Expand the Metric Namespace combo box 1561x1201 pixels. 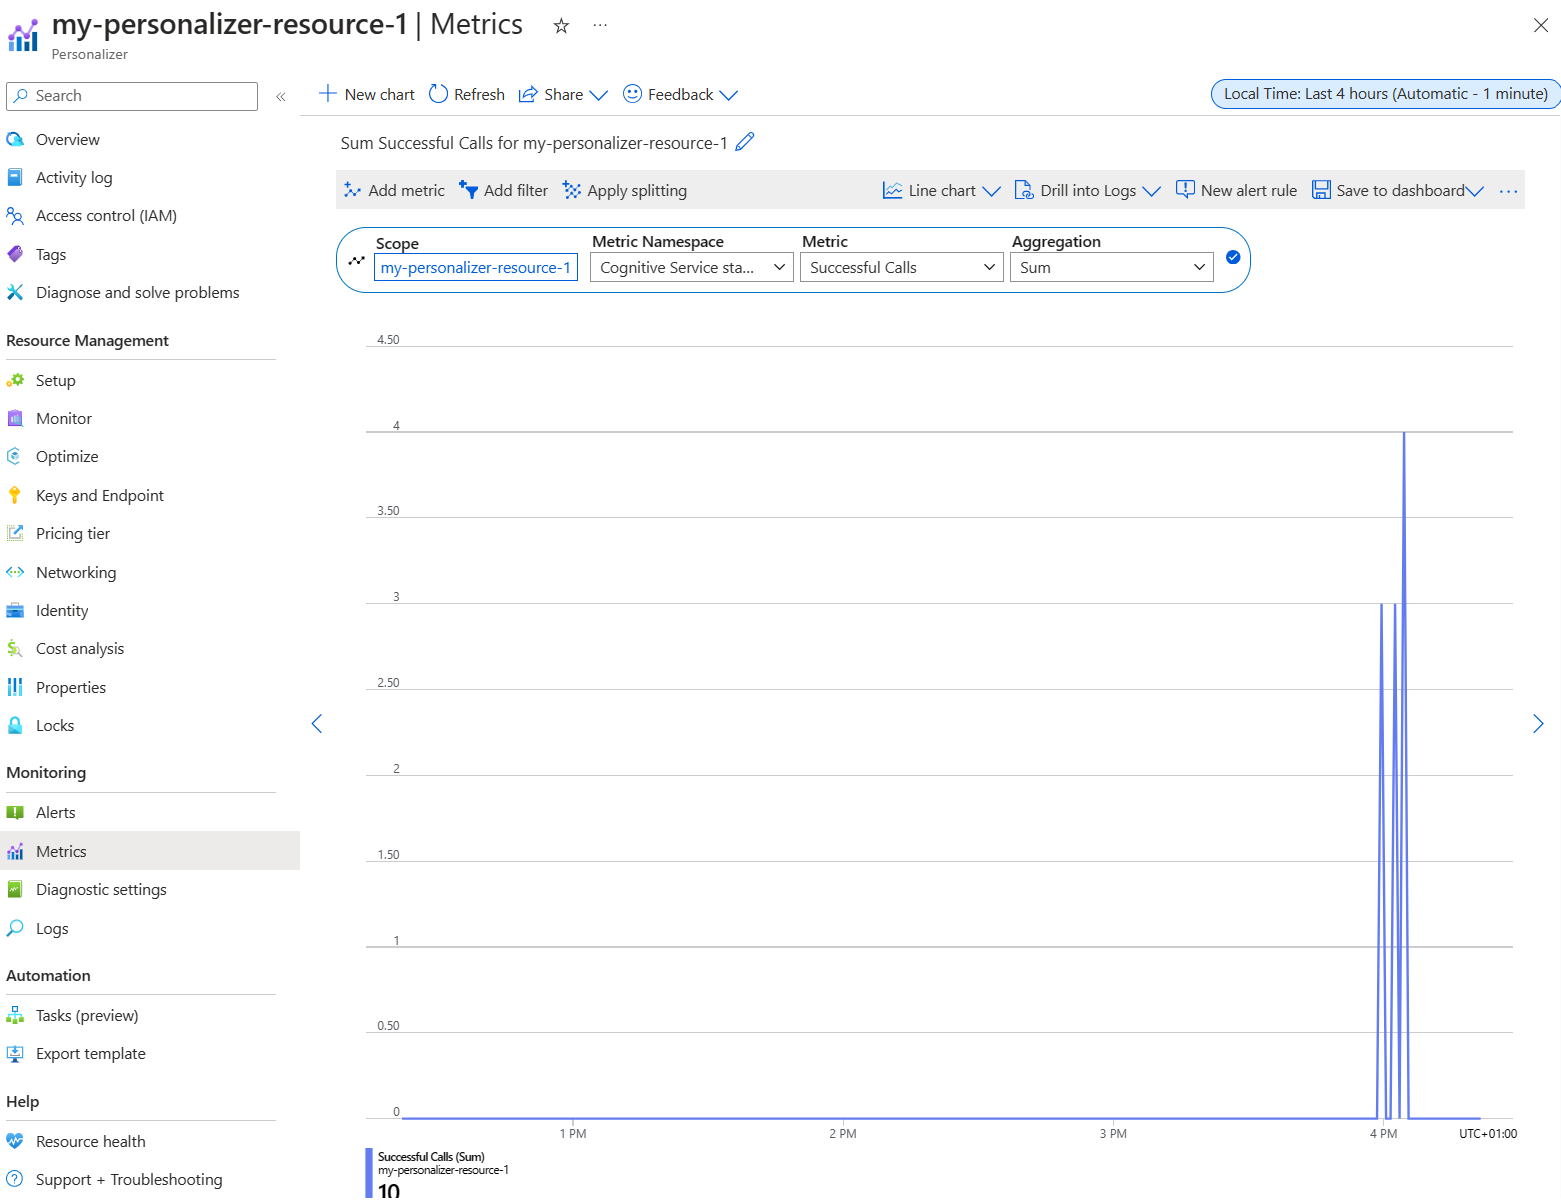(x=692, y=268)
